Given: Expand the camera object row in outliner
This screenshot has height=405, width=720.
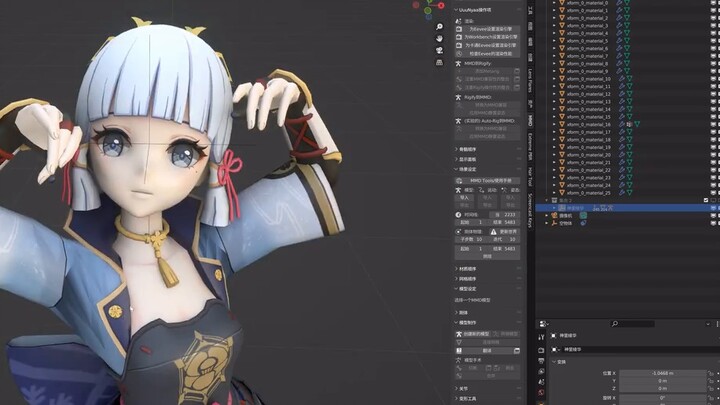Looking at the screenshot, I should coord(547,215).
